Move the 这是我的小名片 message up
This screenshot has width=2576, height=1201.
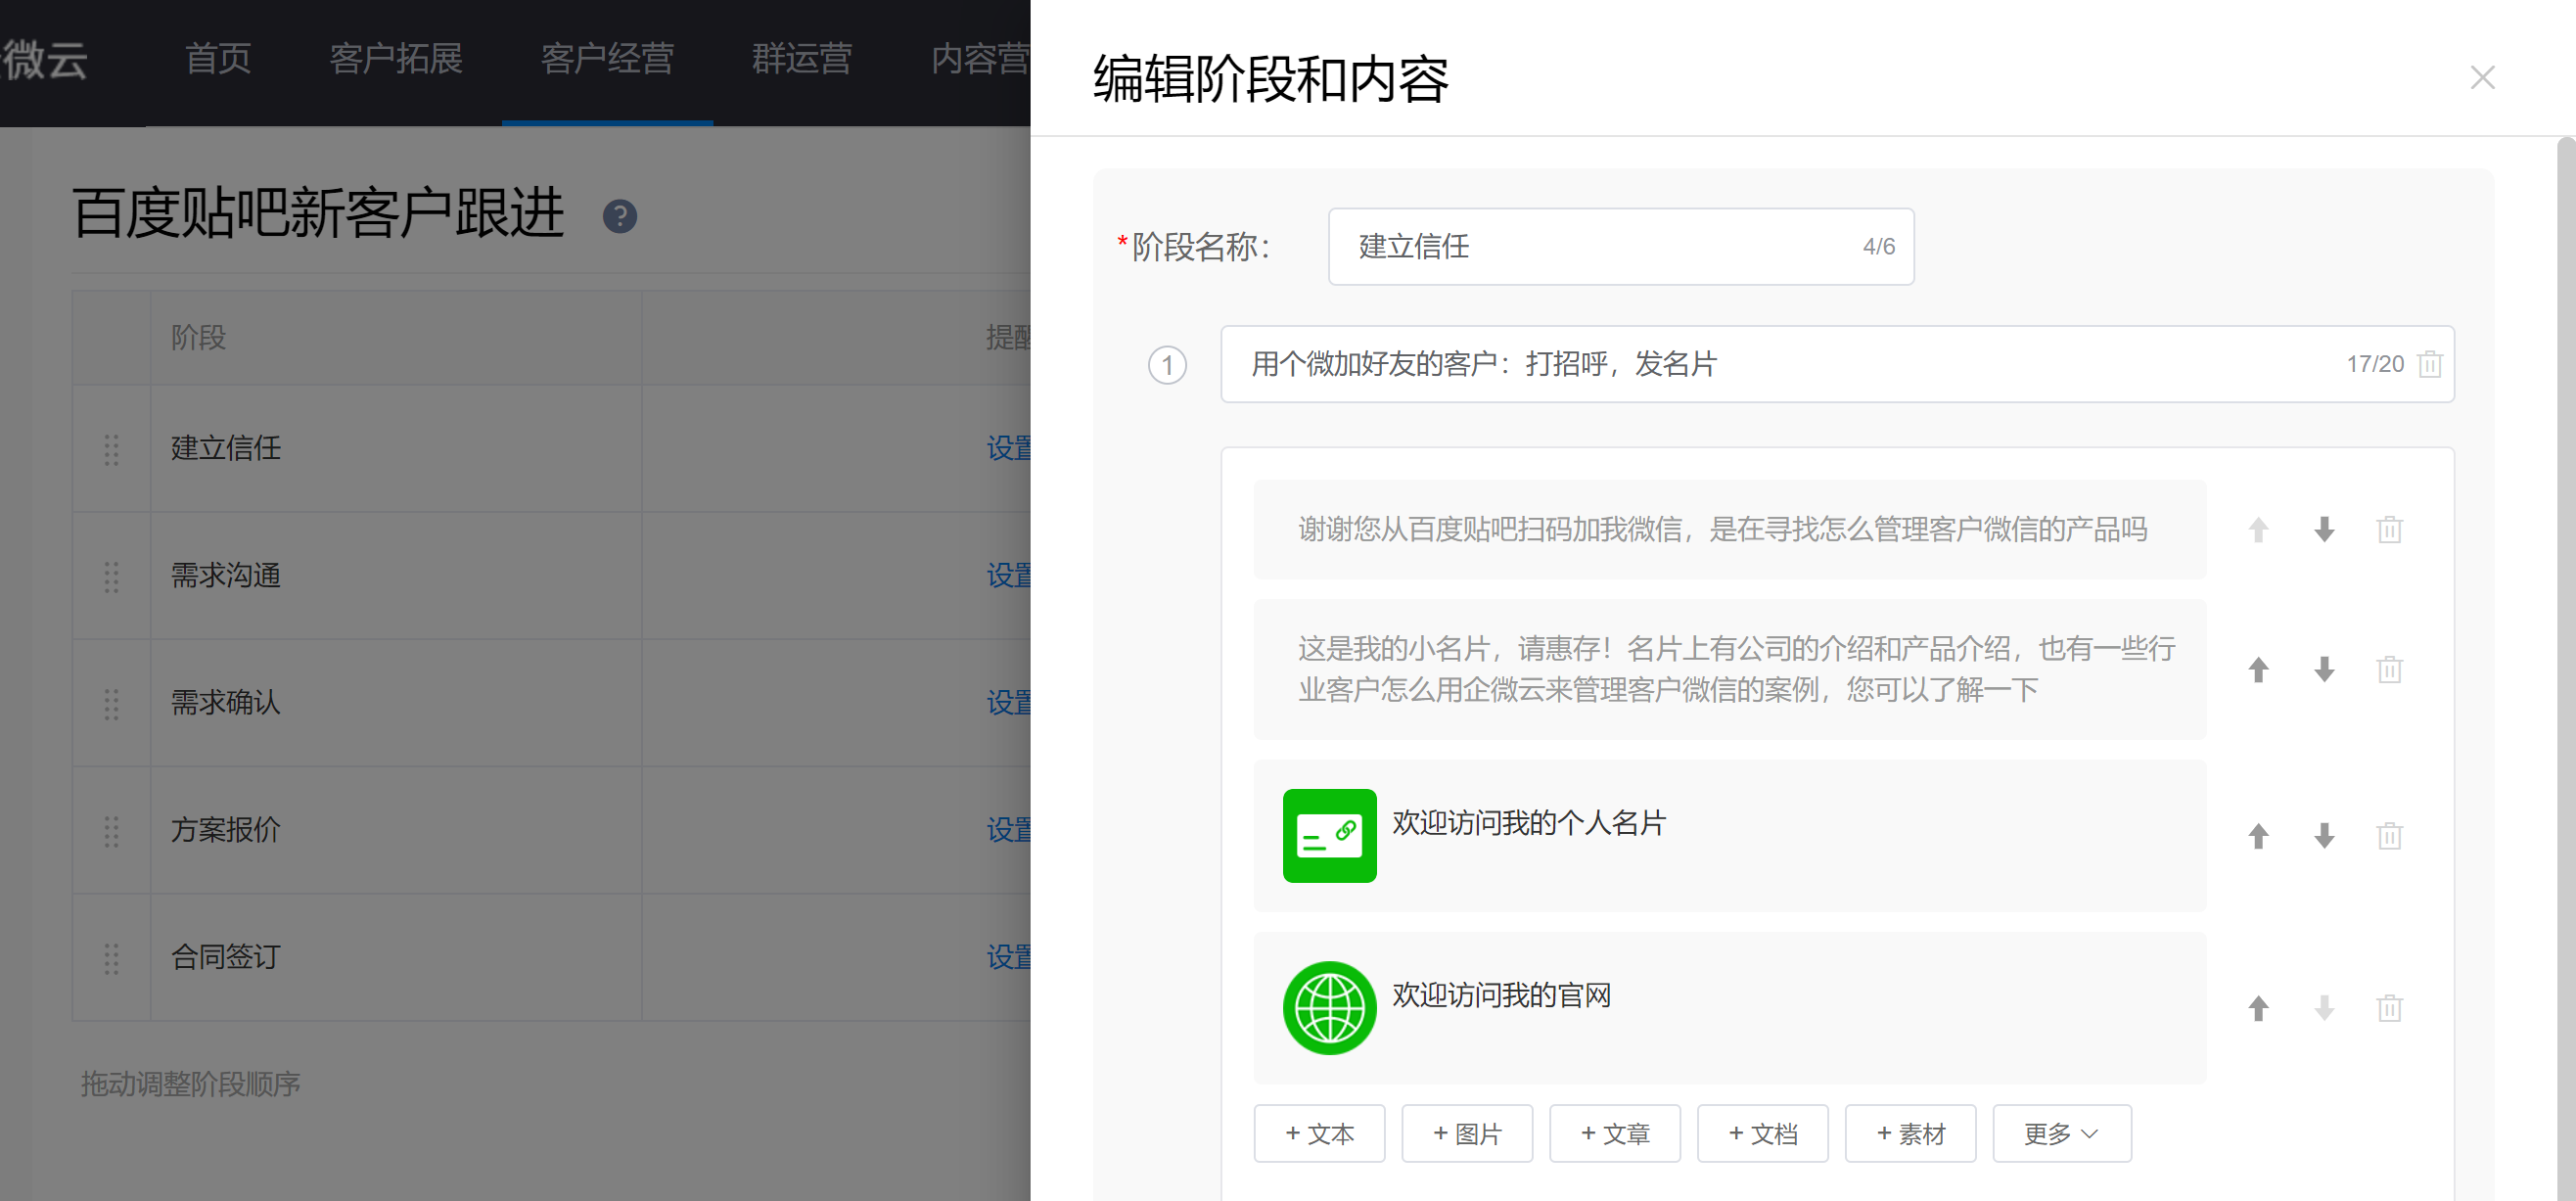(2258, 669)
